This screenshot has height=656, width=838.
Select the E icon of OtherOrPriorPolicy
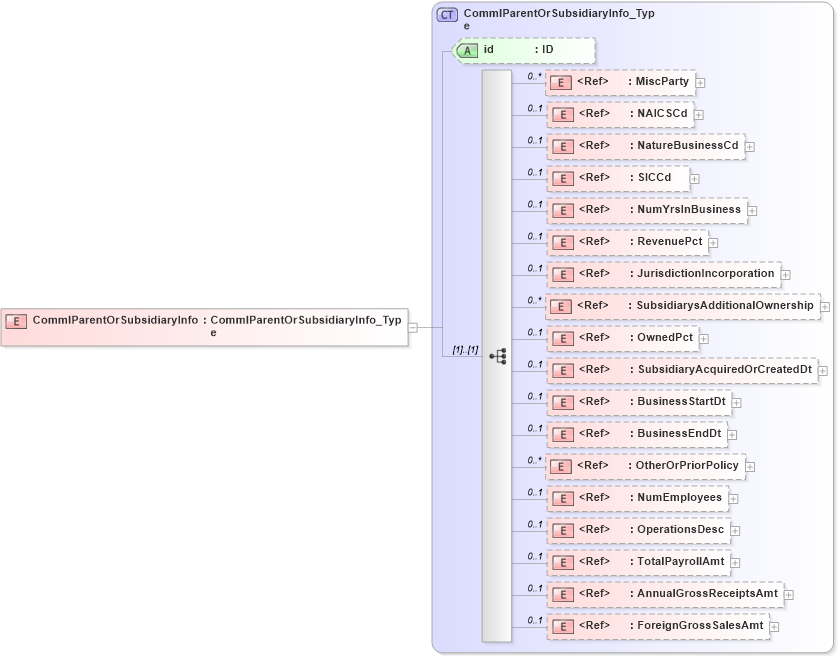pos(561,465)
